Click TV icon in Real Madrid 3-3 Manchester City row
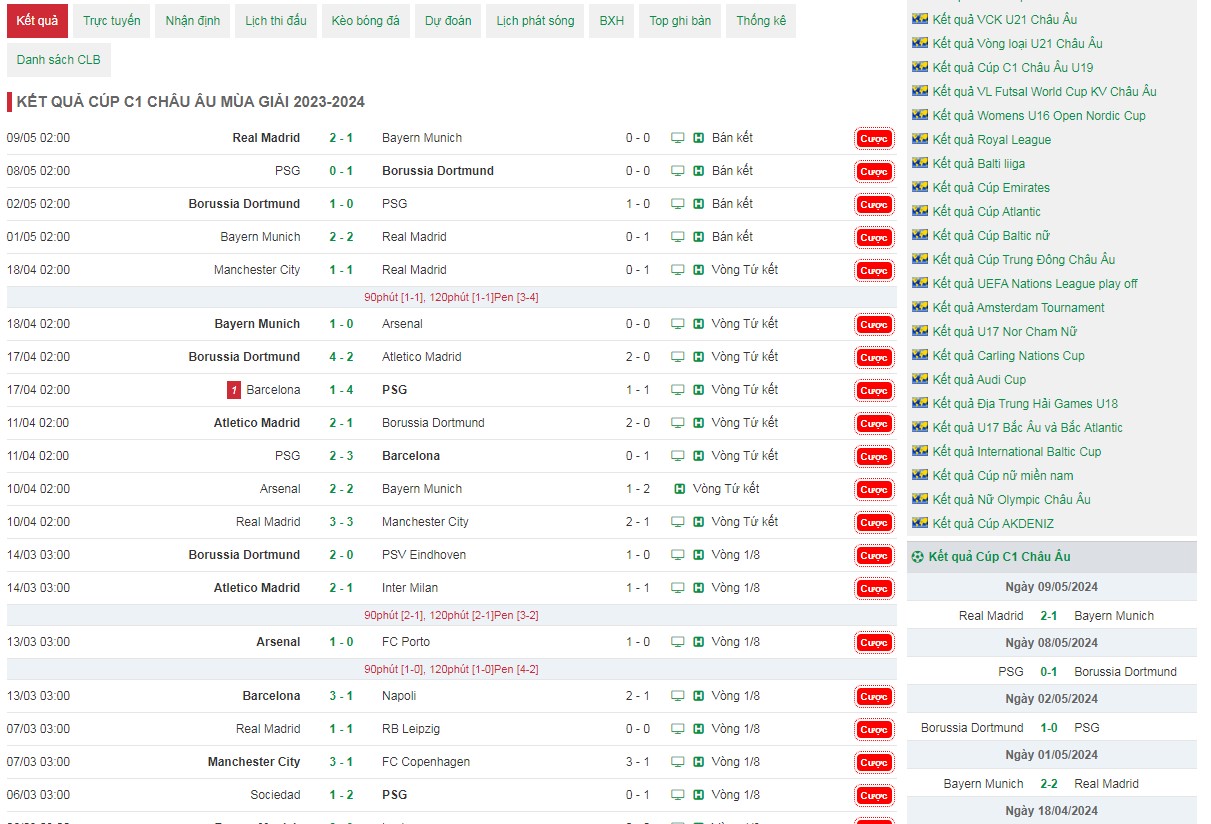The height and width of the screenshot is (824, 1211). [x=678, y=522]
